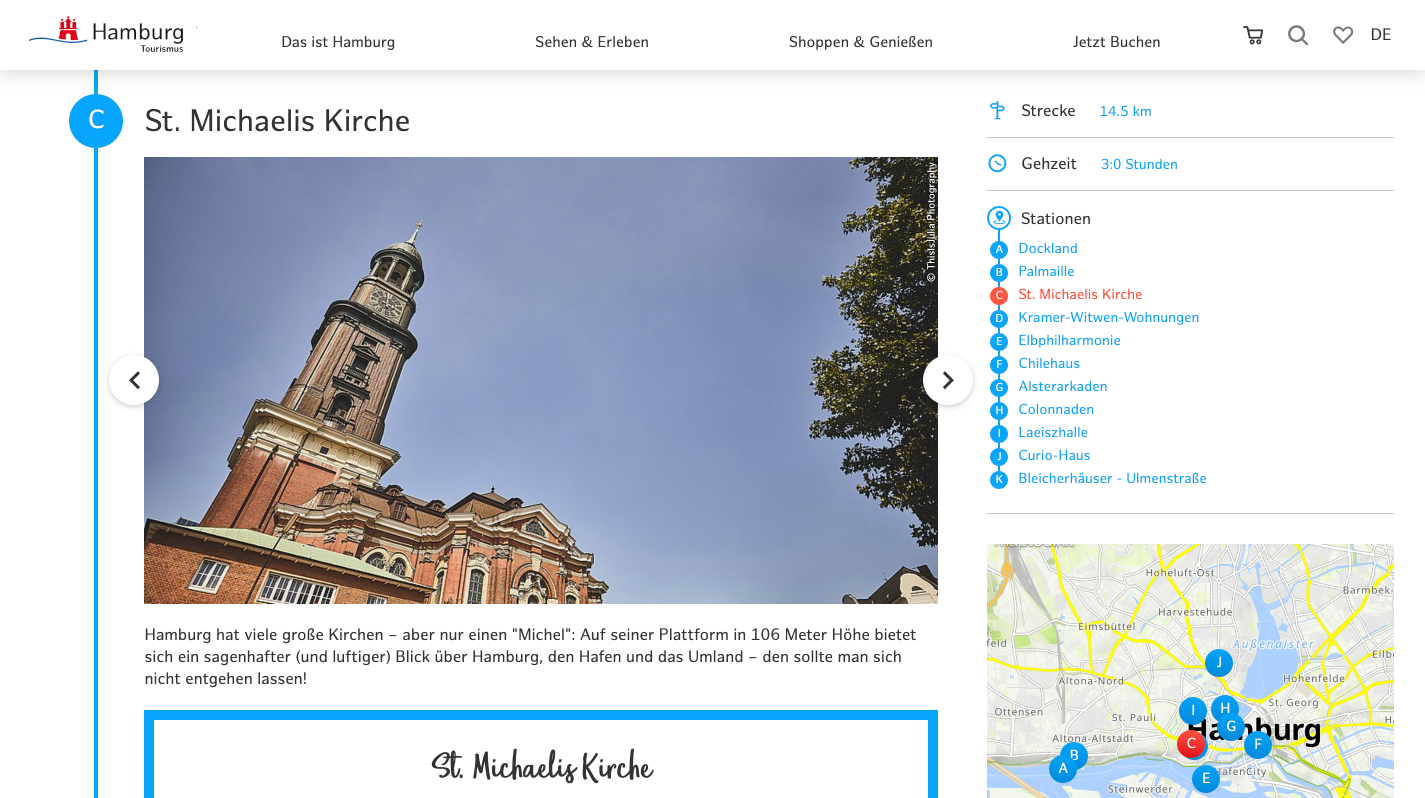Open the 'Das ist Hamburg' menu
Screen dimensions: 1425x798
[338, 42]
